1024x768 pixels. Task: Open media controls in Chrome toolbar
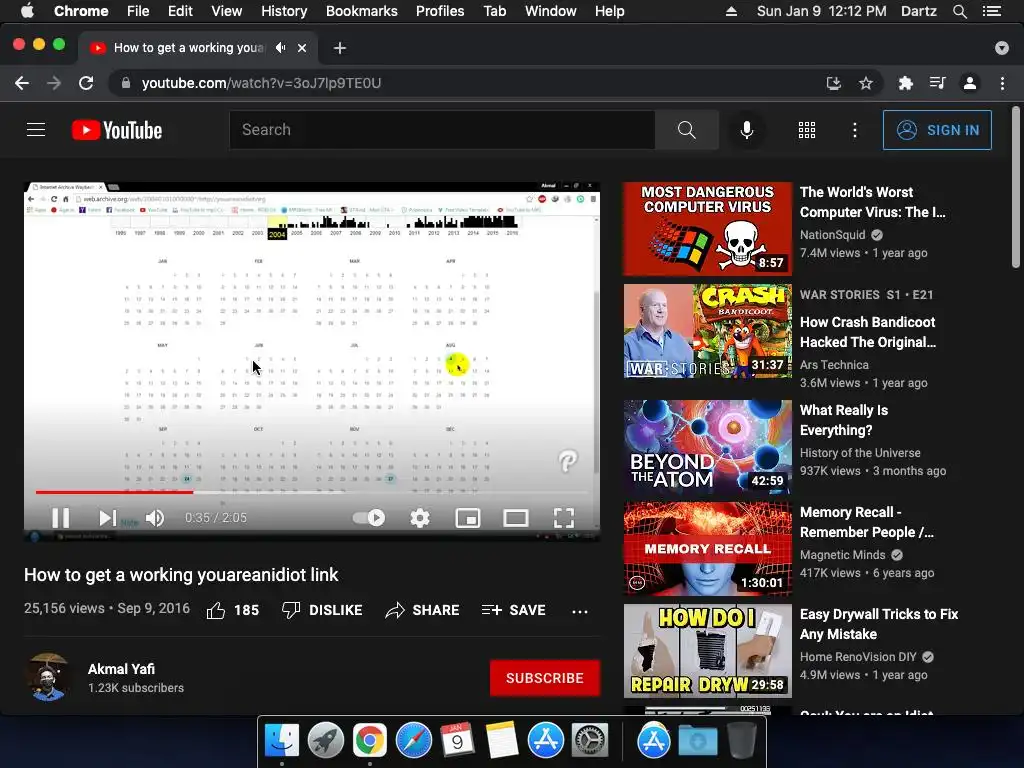(x=937, y=83)
